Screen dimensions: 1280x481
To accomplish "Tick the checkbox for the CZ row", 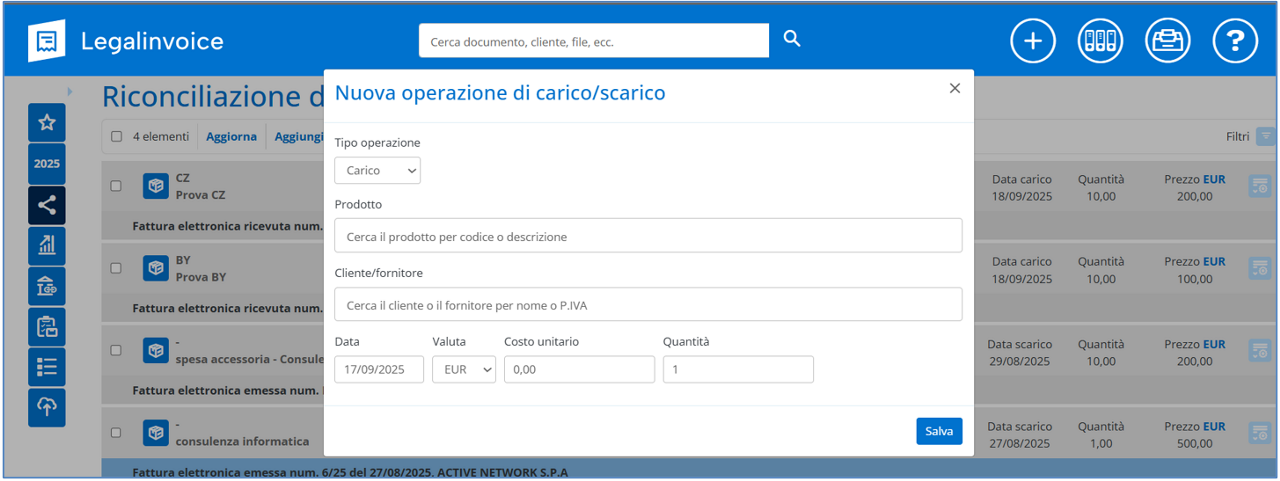I will coord(116,186).
